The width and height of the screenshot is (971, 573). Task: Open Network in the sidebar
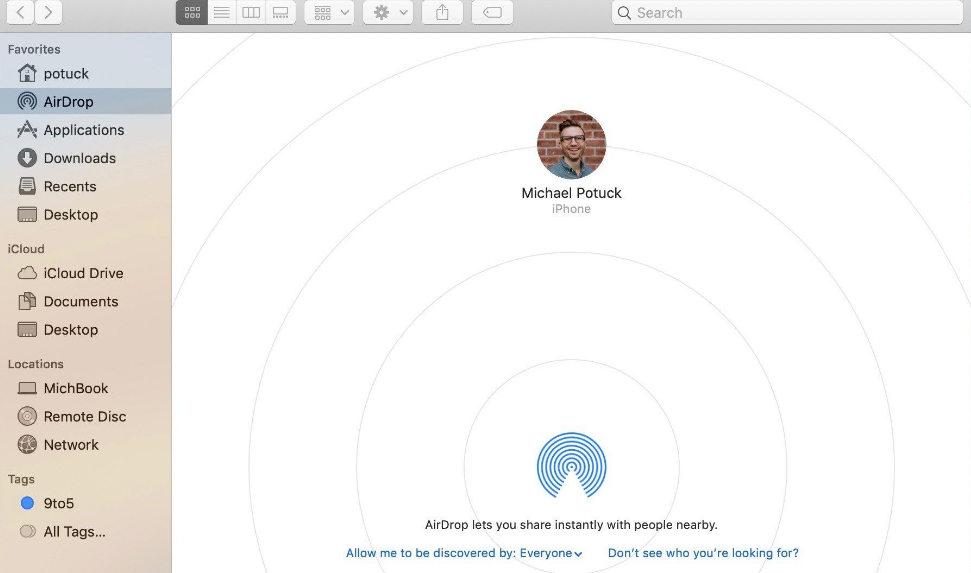pyautogui.click(x=85, y=445)
